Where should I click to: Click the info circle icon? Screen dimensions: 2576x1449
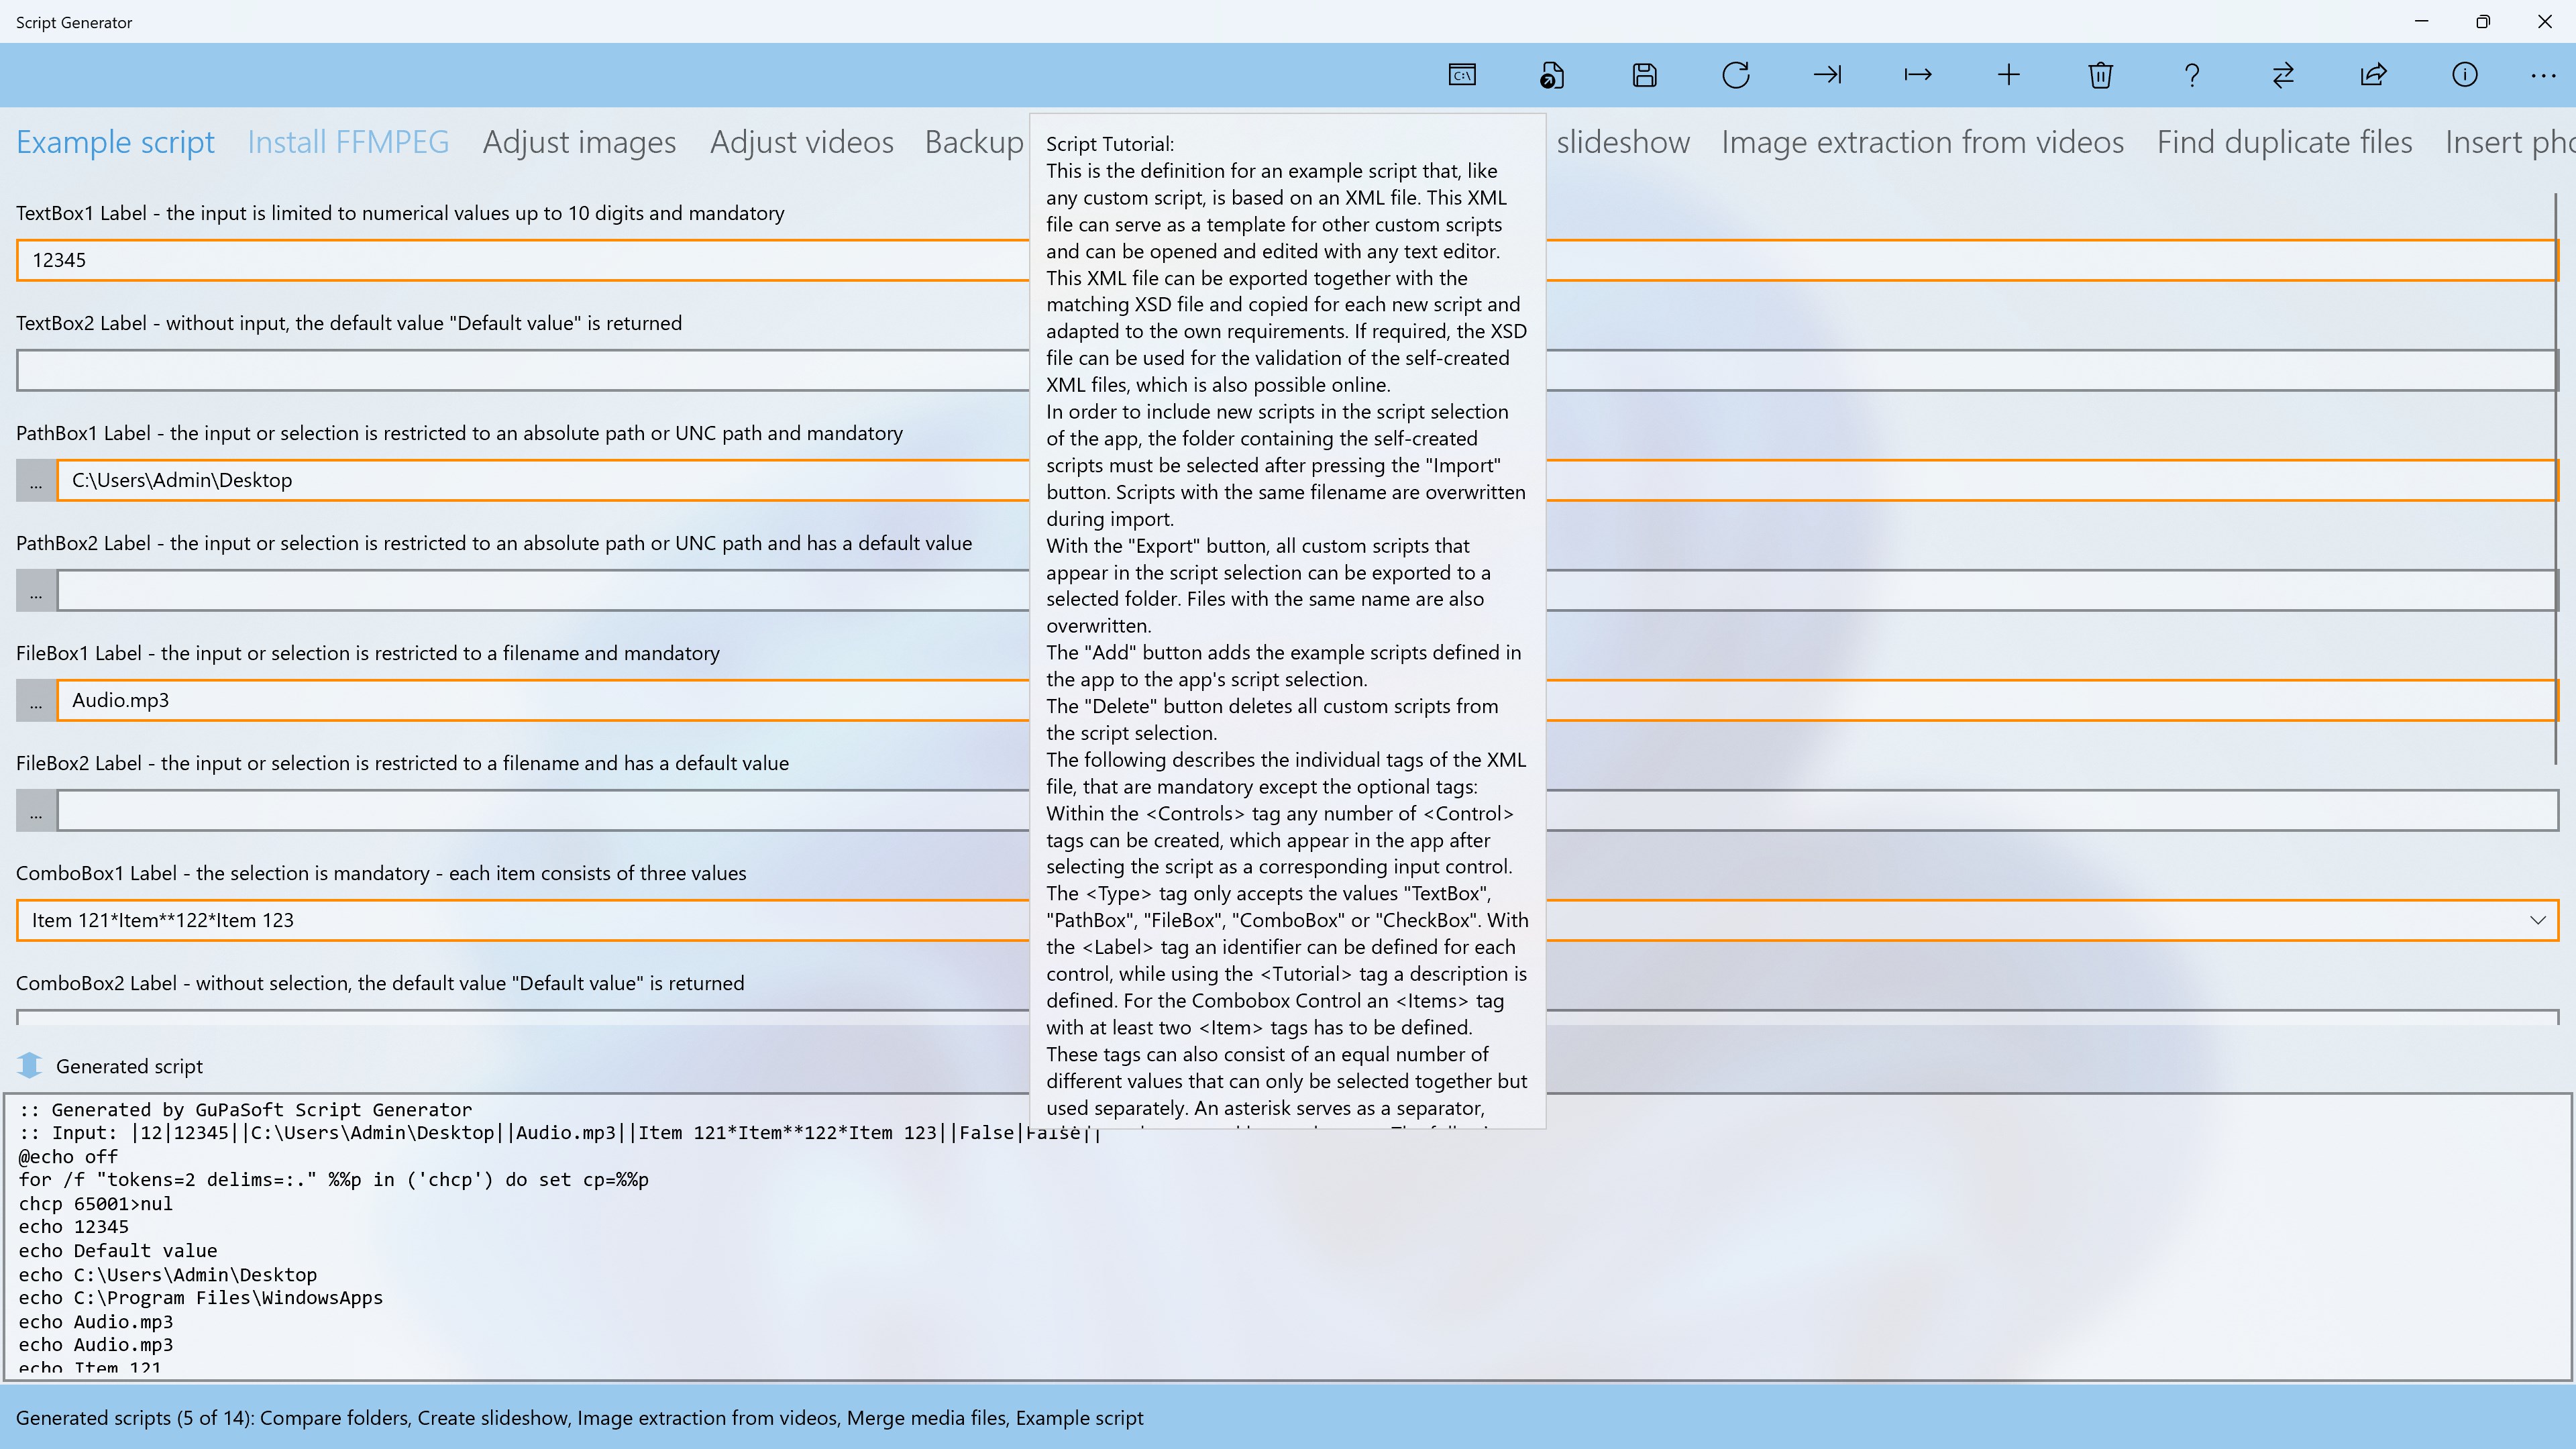click(x=2465, y=75)
